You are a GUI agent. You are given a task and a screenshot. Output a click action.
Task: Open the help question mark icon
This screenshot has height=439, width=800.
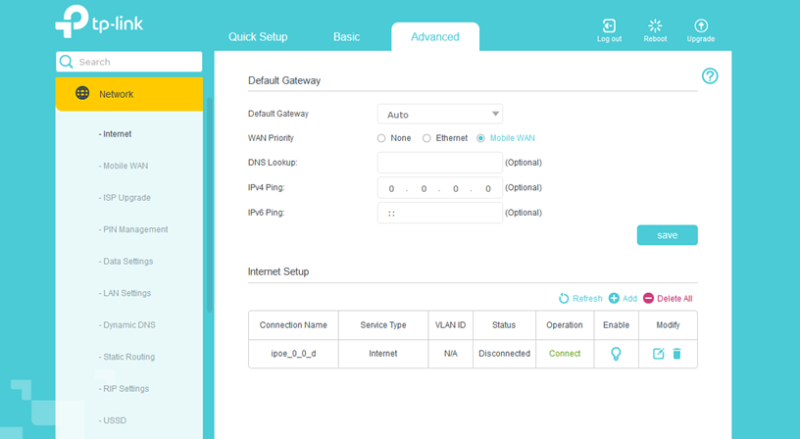(710, 76)
